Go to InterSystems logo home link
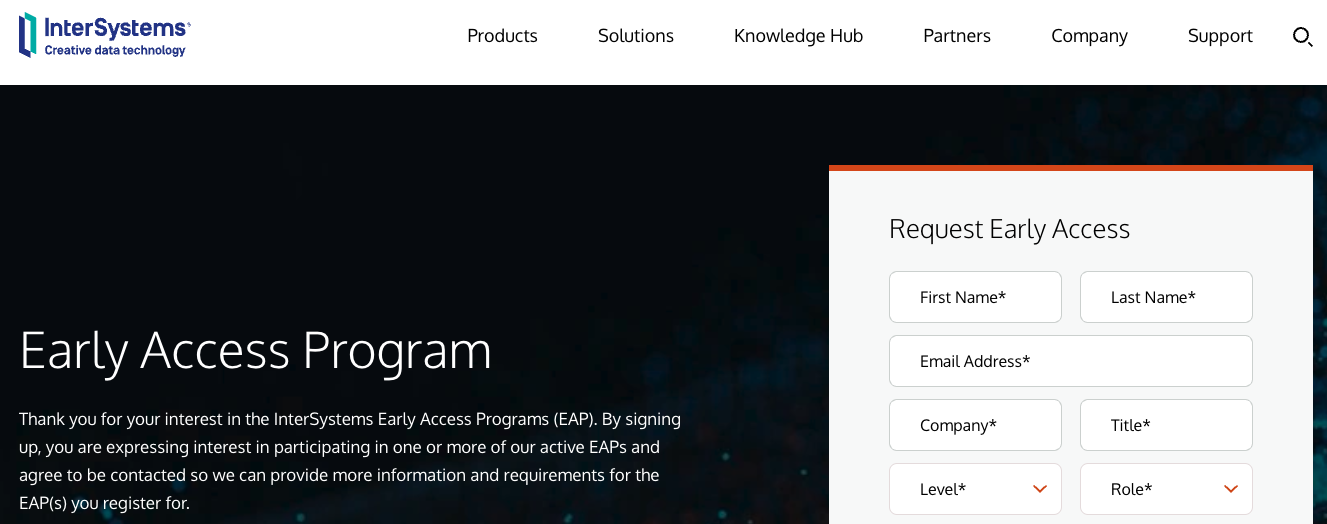 tap(104, 35)
